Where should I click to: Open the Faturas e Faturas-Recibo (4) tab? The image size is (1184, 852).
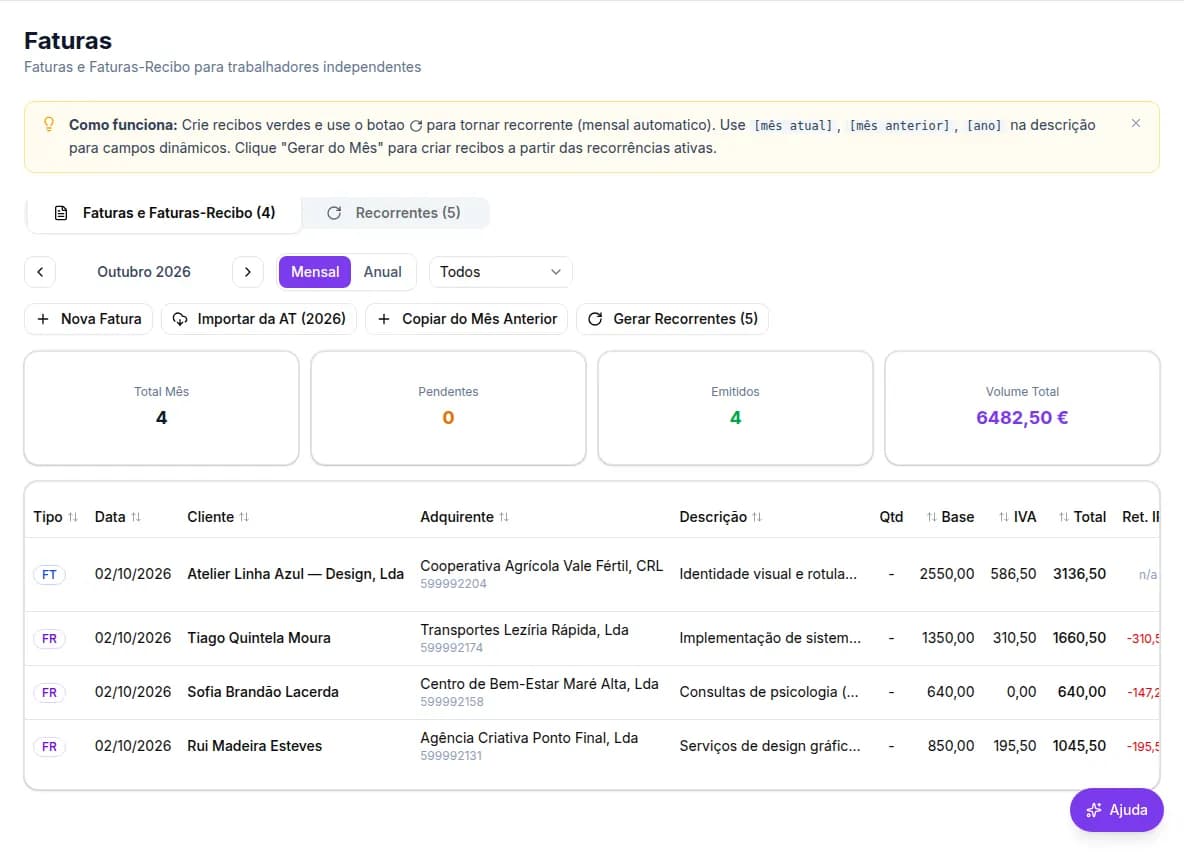click(165, 213)
